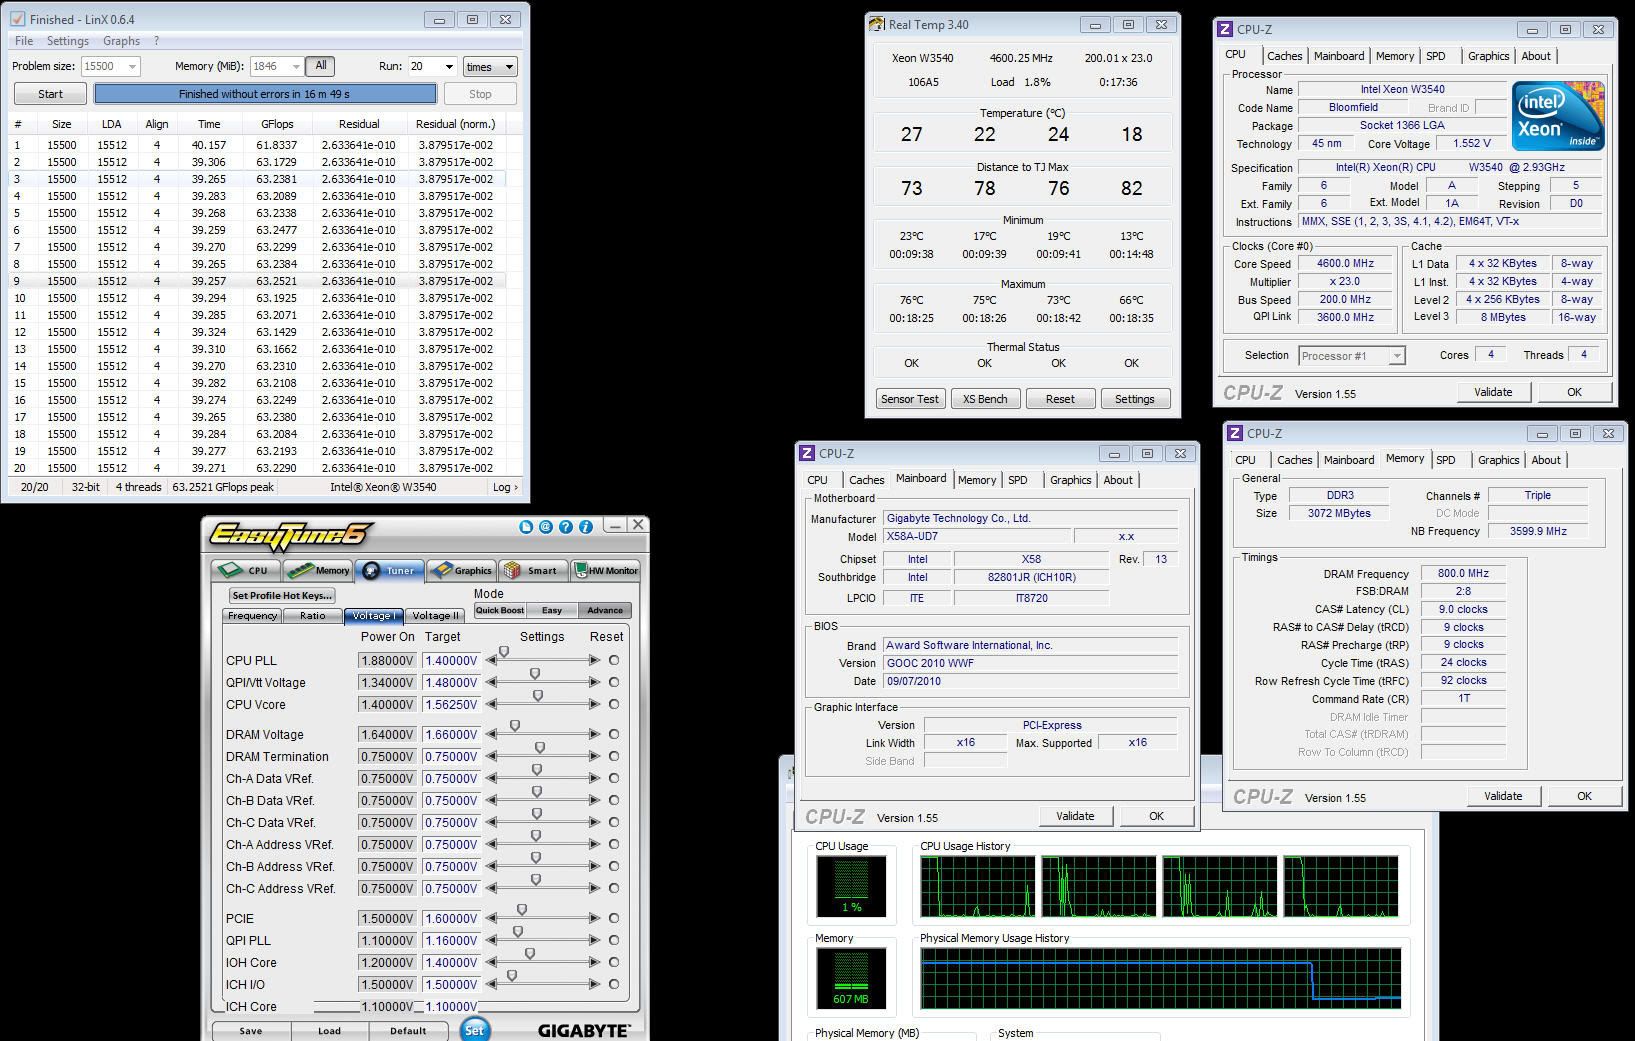Open the question-mark help icon in EasyTune6
Viewport: 1635px width, 1041px height.
pos(566,526)
